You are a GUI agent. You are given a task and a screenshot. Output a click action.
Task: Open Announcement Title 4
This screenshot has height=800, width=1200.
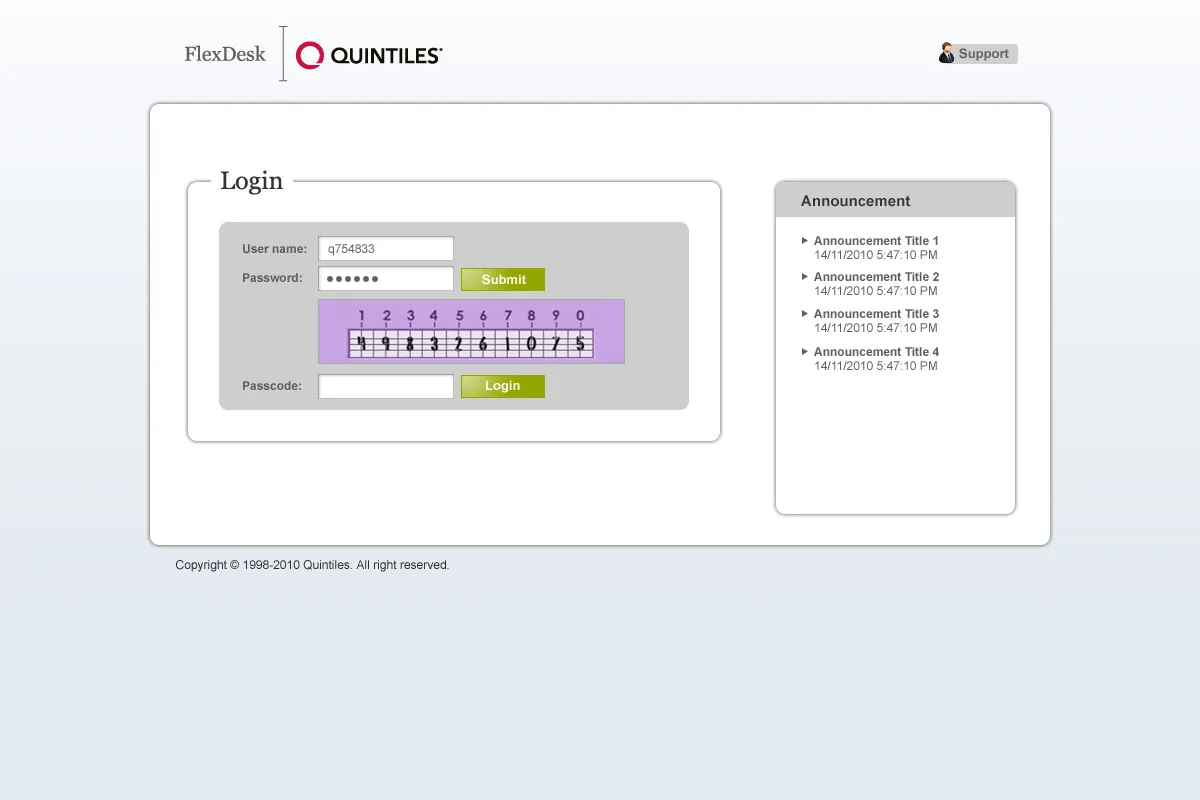tap(876, 352)
